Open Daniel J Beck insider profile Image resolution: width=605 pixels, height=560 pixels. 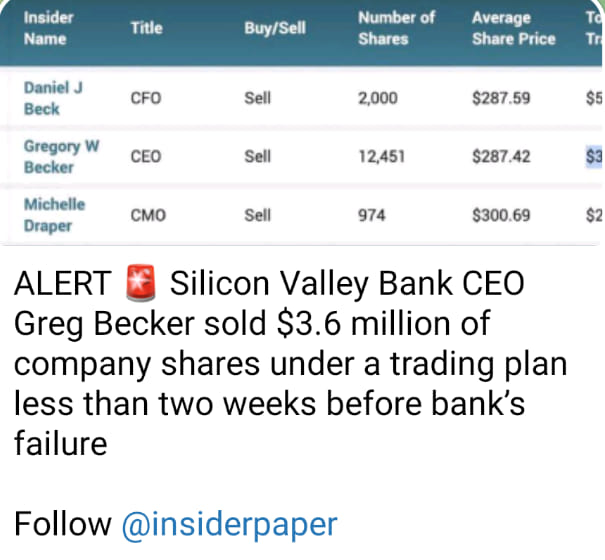coord(53,98)
